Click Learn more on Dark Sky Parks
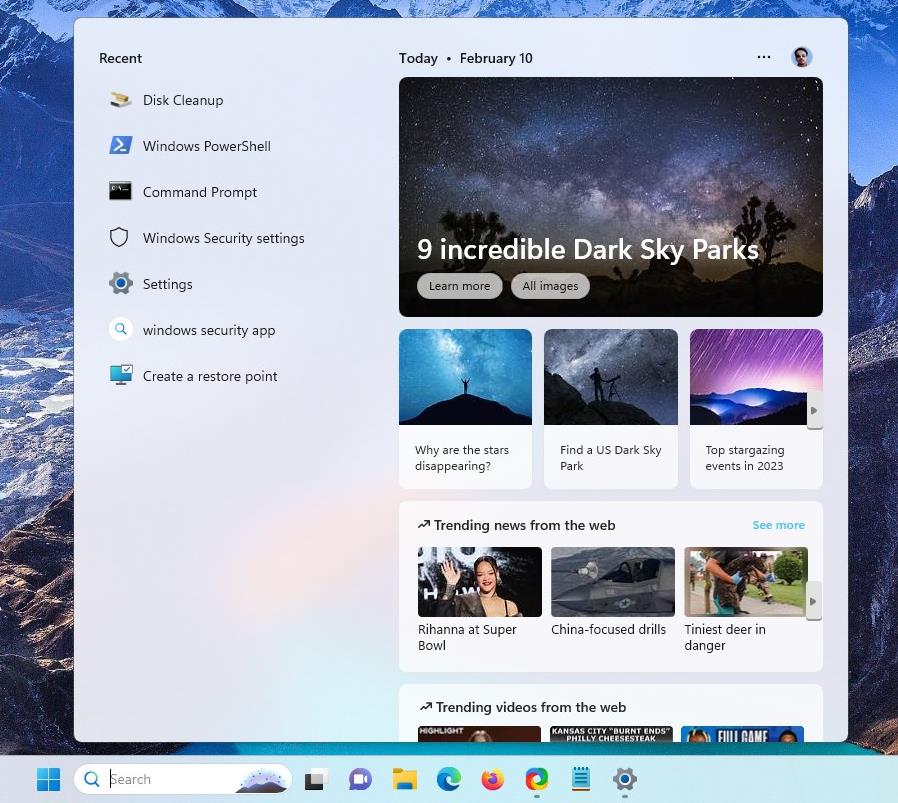Image resolution: width=898 pixels, height=803 pixels. pos(459,286)
